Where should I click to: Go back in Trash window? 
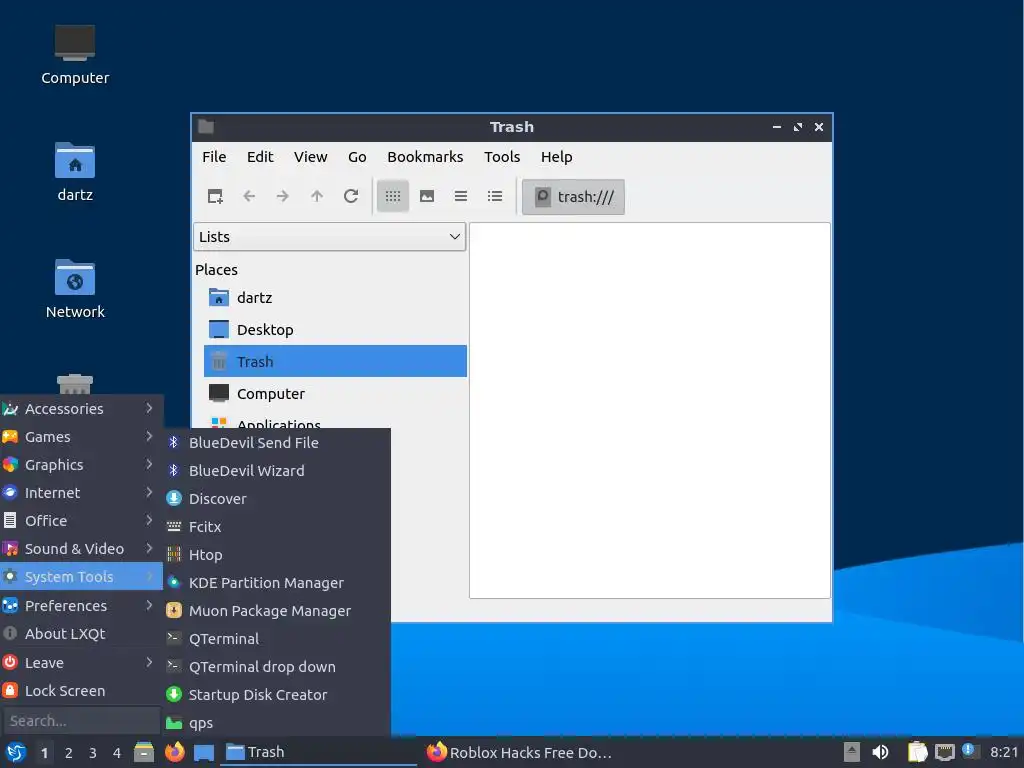point(249,196)
